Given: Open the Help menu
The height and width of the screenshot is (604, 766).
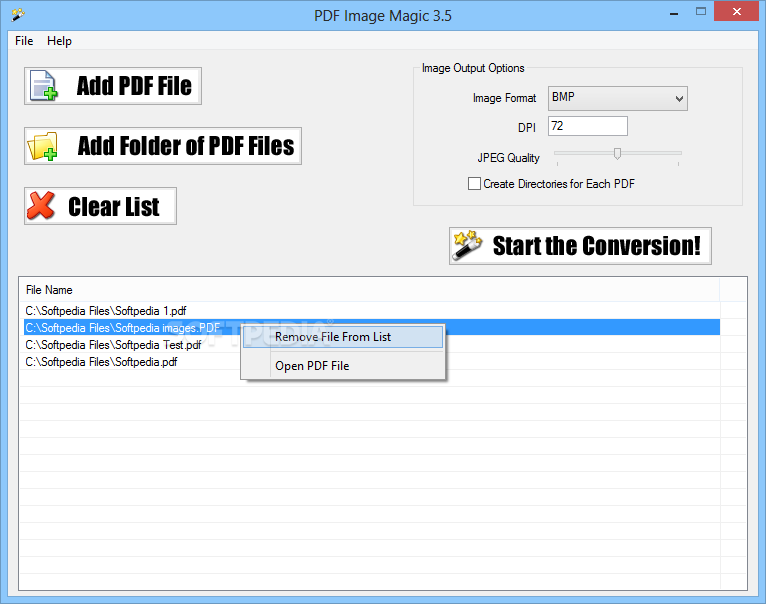Looking at the screenshot, I should click(59, 41).
